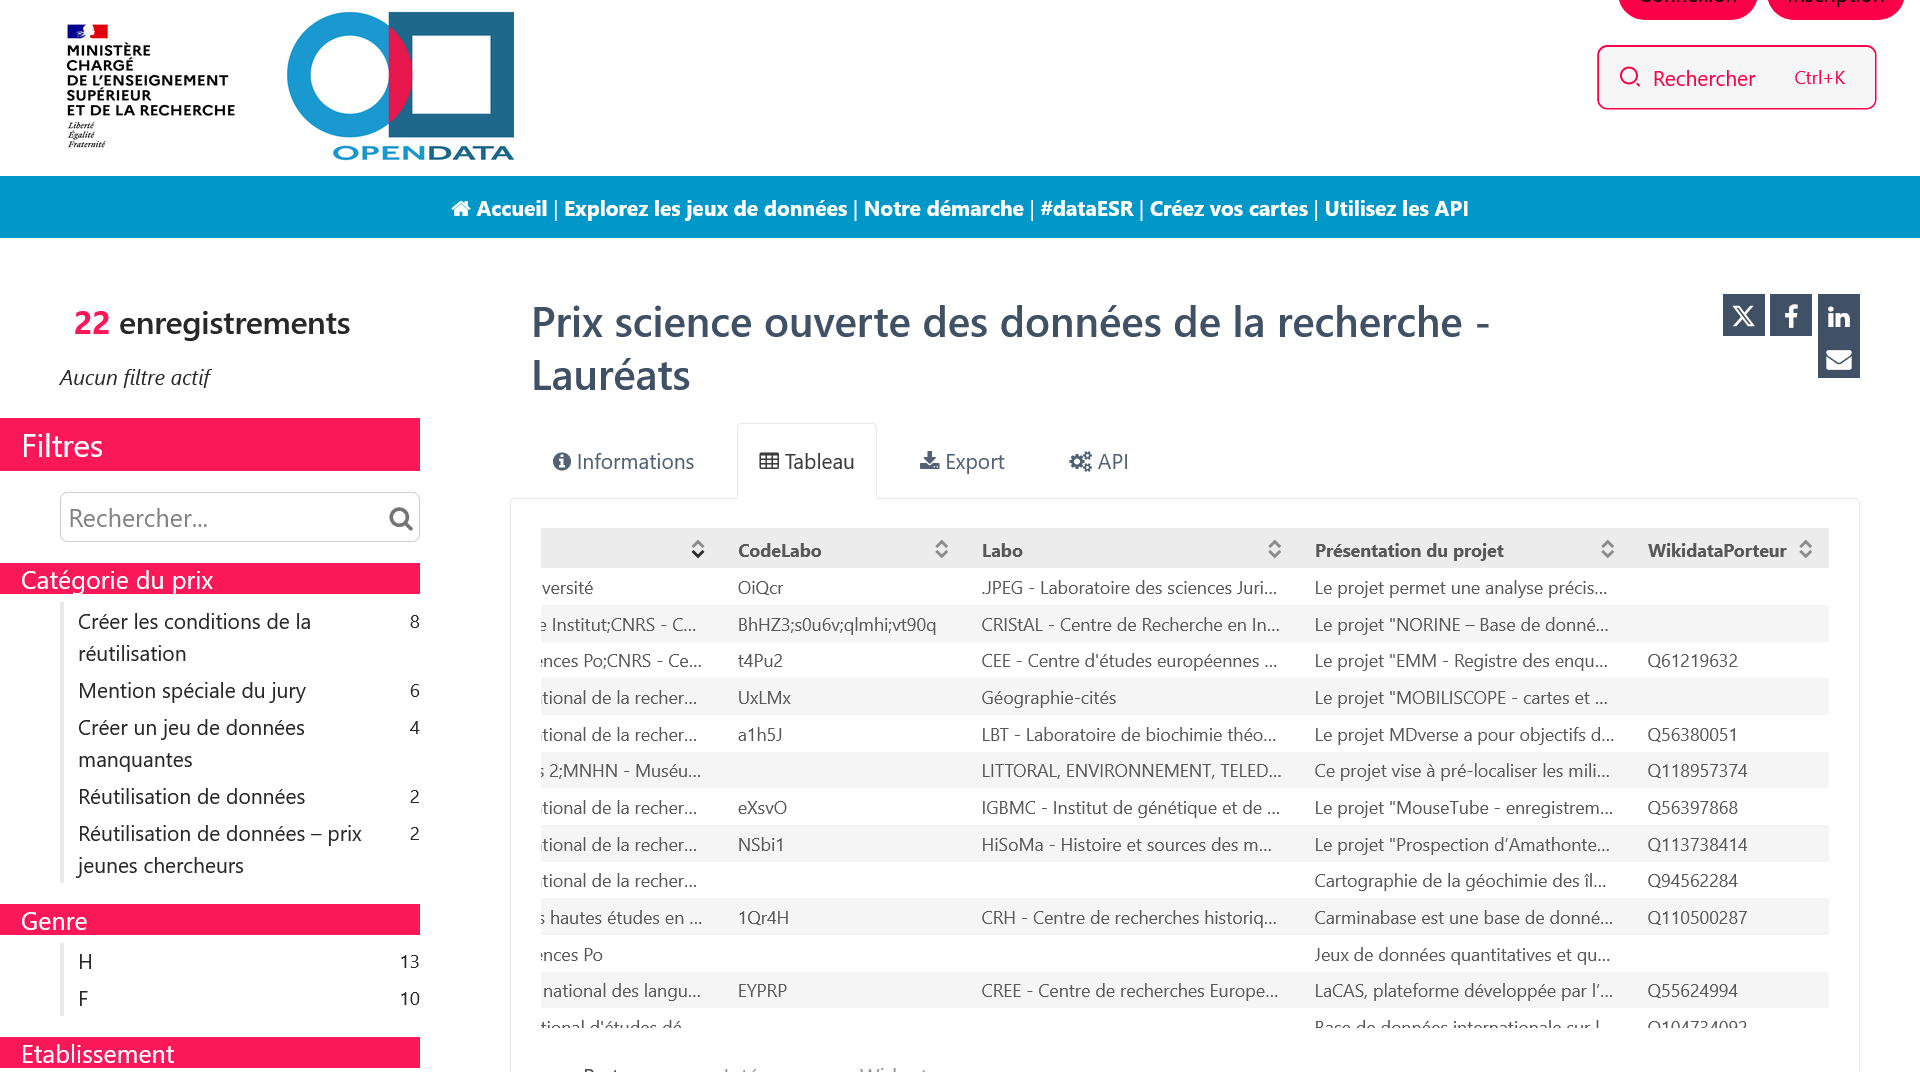Open Notre démarche page
This screenshot has width=1920, height=1072.
[x=943, y=208]
